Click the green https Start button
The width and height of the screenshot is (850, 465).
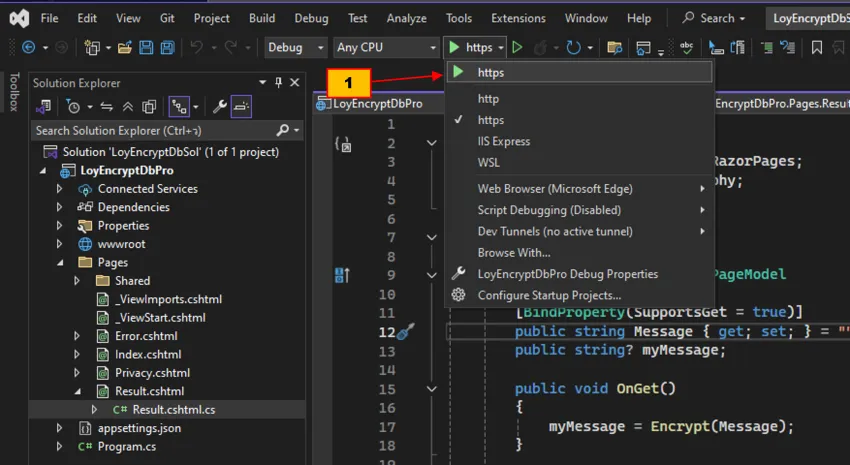(471, 47)
